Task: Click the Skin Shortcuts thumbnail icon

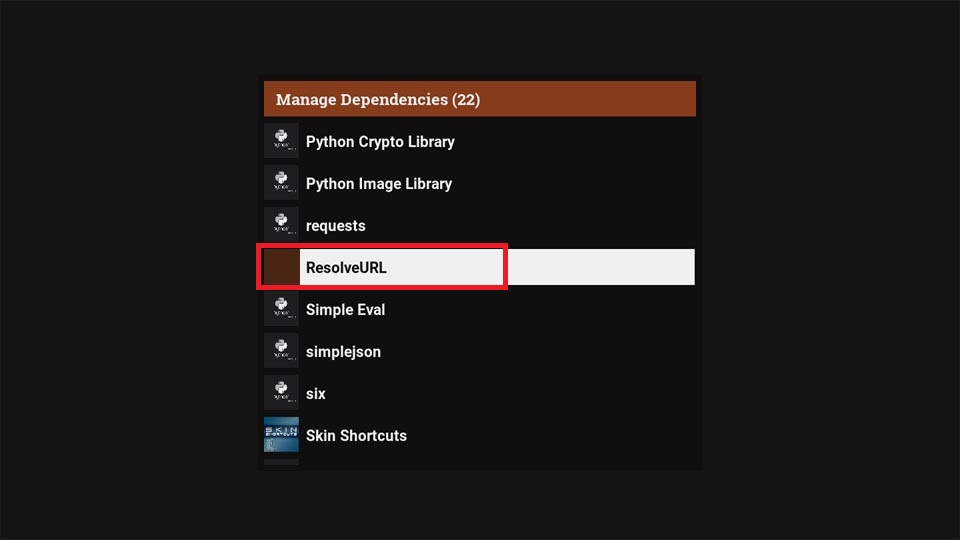Action: 281,435
